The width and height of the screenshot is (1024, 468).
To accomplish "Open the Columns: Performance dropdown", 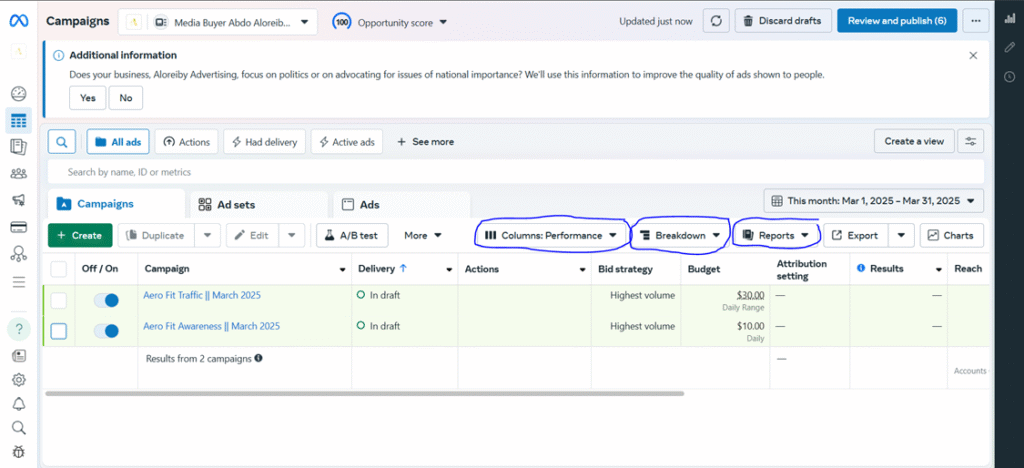I will coord(551,236).
